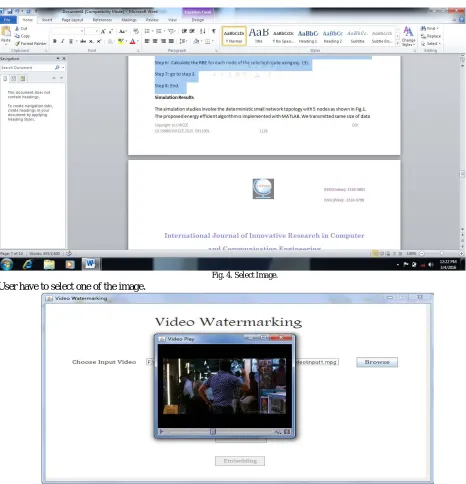Click the Increase Indent icon
The height and width of the screenshot is (484, 466).
pyautogui.click(x=192, y=31)
